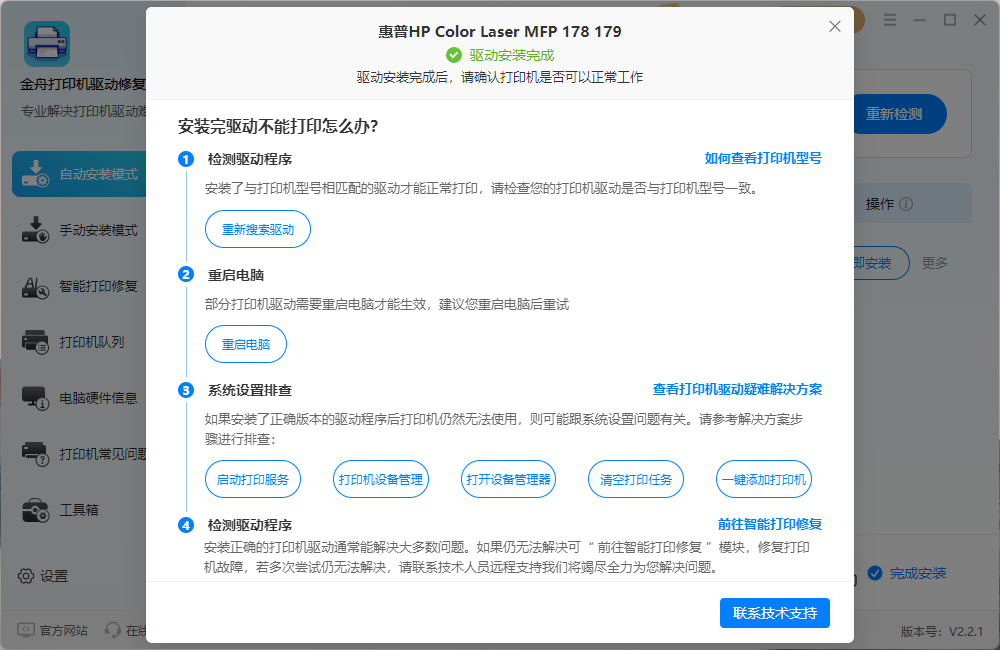The height and width of the screenshot is (650, 1000).
Task: Click 重启电脑 button
Action: click(246, 344)
